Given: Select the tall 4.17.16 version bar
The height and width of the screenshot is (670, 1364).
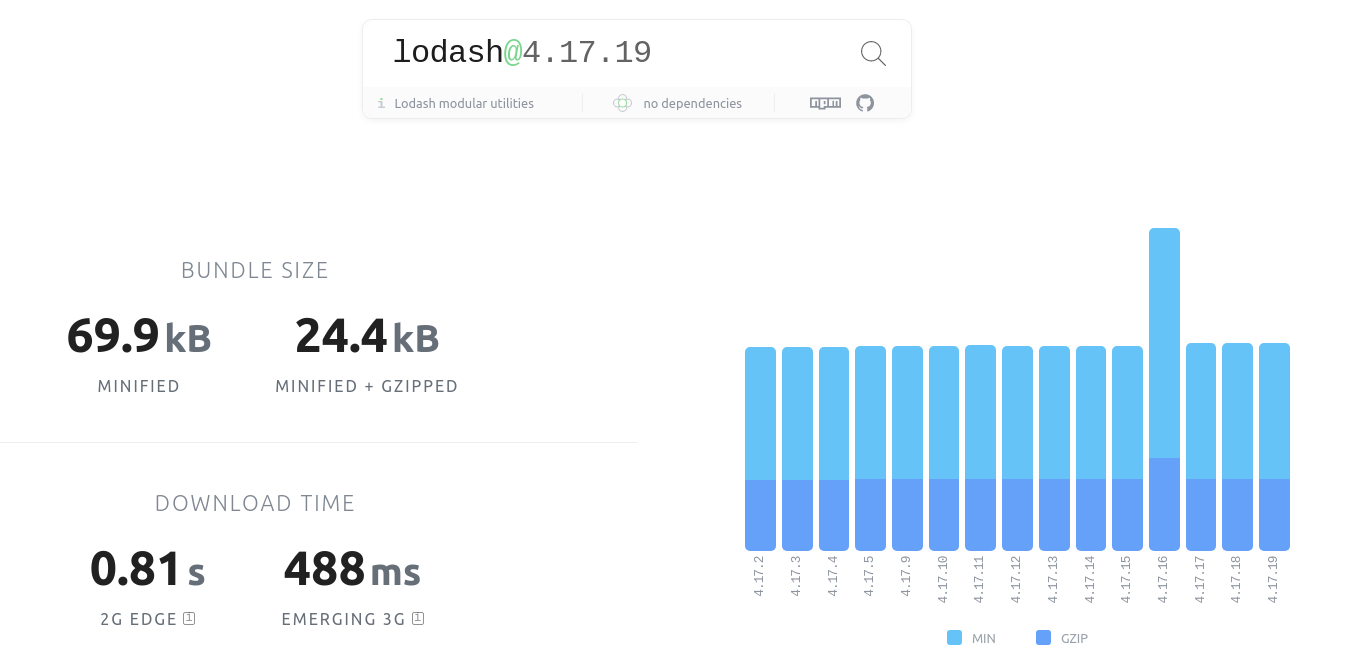Looking at the screenshot, I should coord(1164,389).
